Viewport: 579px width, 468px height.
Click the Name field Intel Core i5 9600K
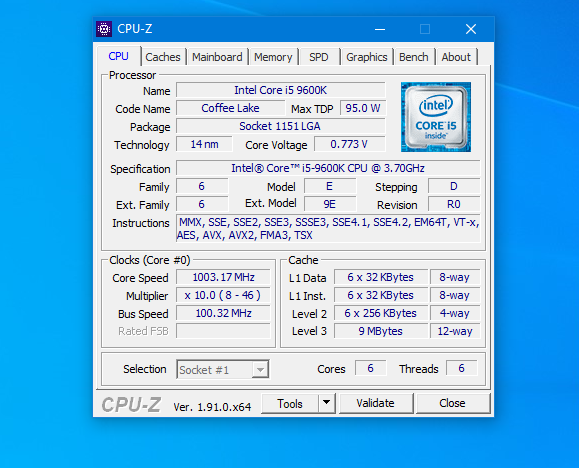[x=281, y=90]
